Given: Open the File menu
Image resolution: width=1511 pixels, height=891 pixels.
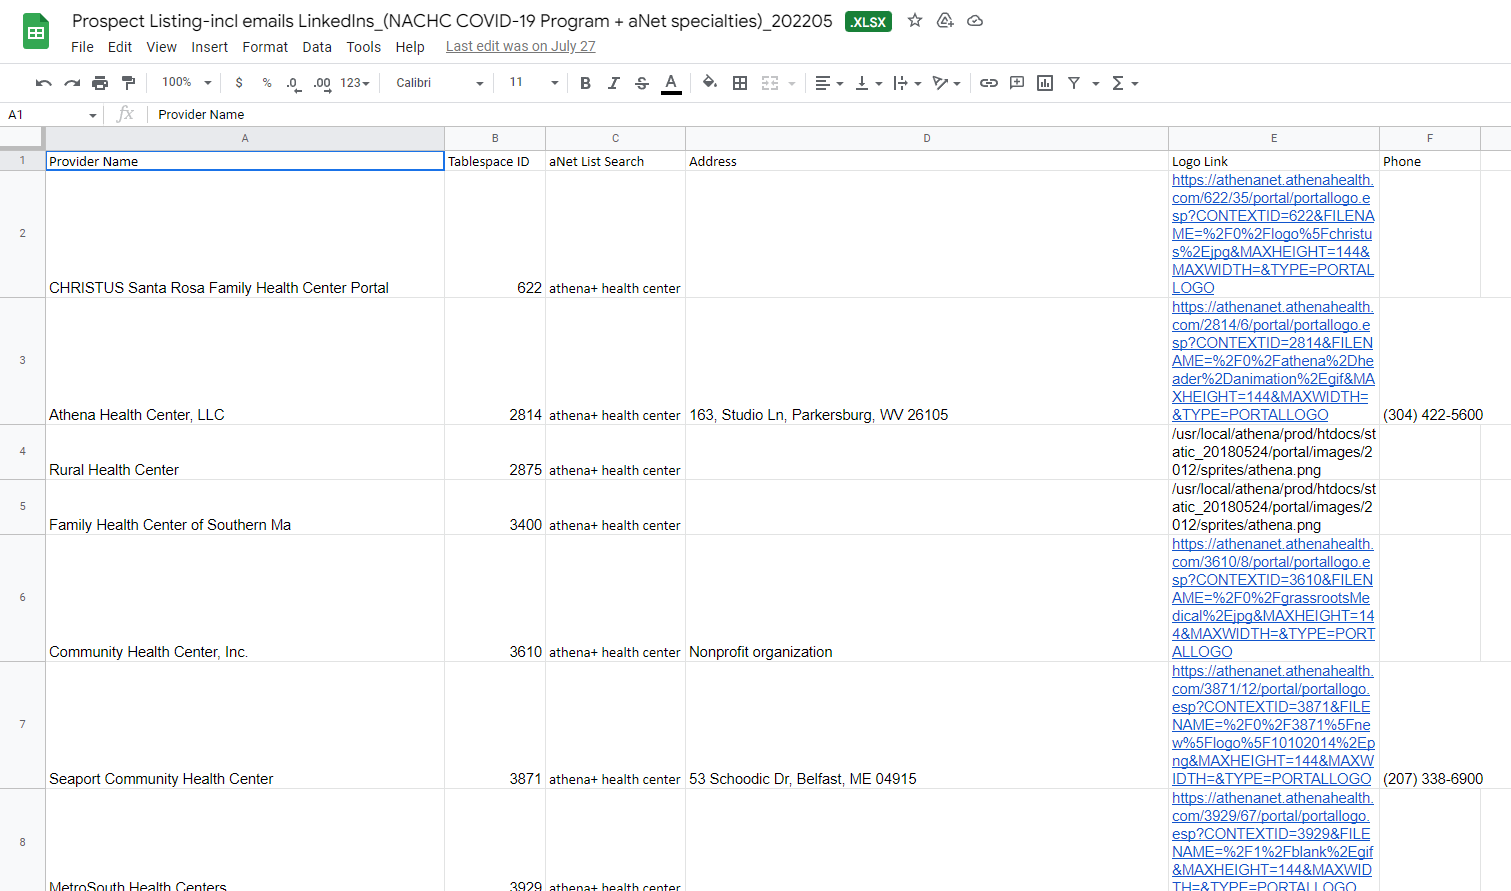Looking at the screenshot, I should (82, 47).
